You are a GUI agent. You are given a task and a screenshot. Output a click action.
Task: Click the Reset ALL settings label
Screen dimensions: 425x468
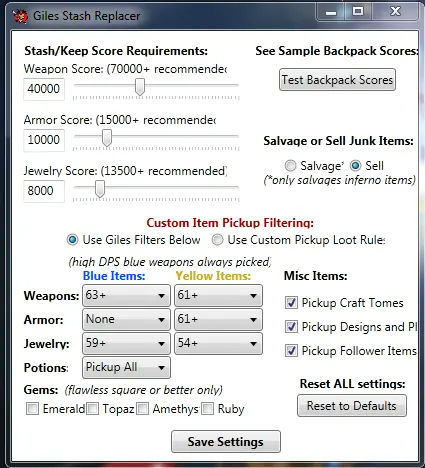click(x=352, y=384)
